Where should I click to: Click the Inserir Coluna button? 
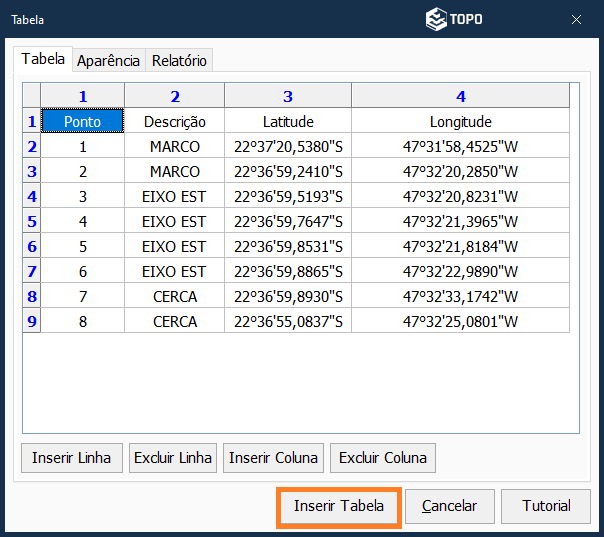pyautogui.click(x=274, y=458)
